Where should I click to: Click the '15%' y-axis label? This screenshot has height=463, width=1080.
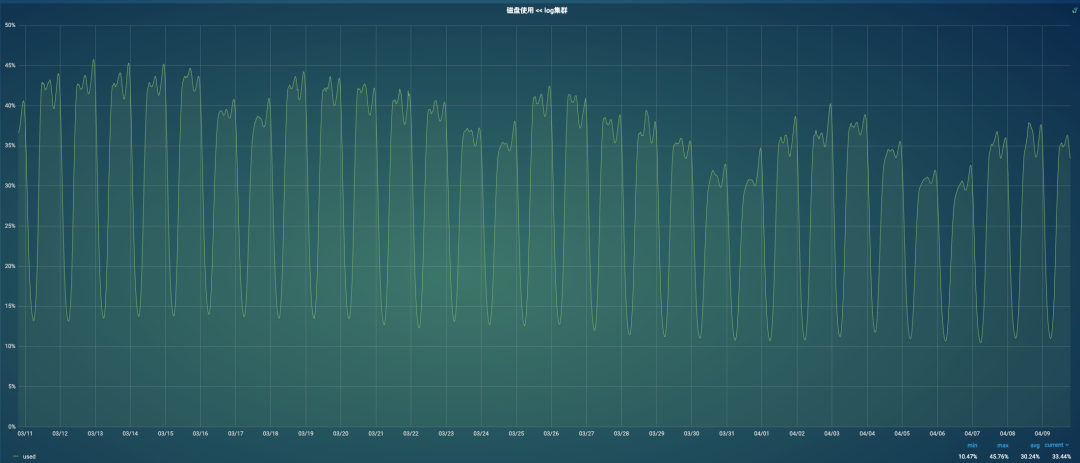click(10, 306)
